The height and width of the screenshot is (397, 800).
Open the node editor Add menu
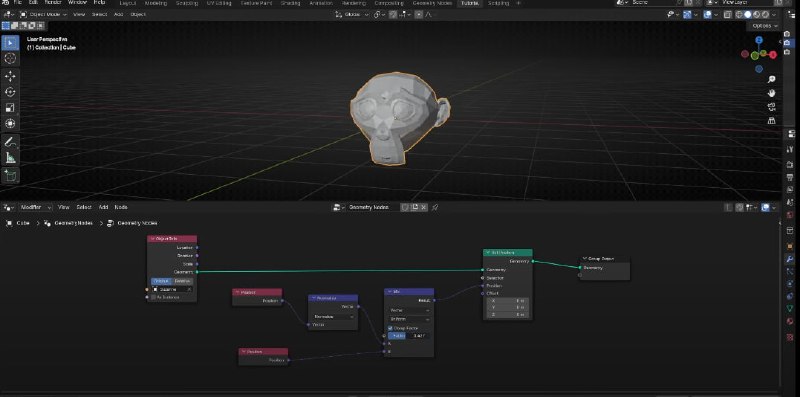click(103, 207)
